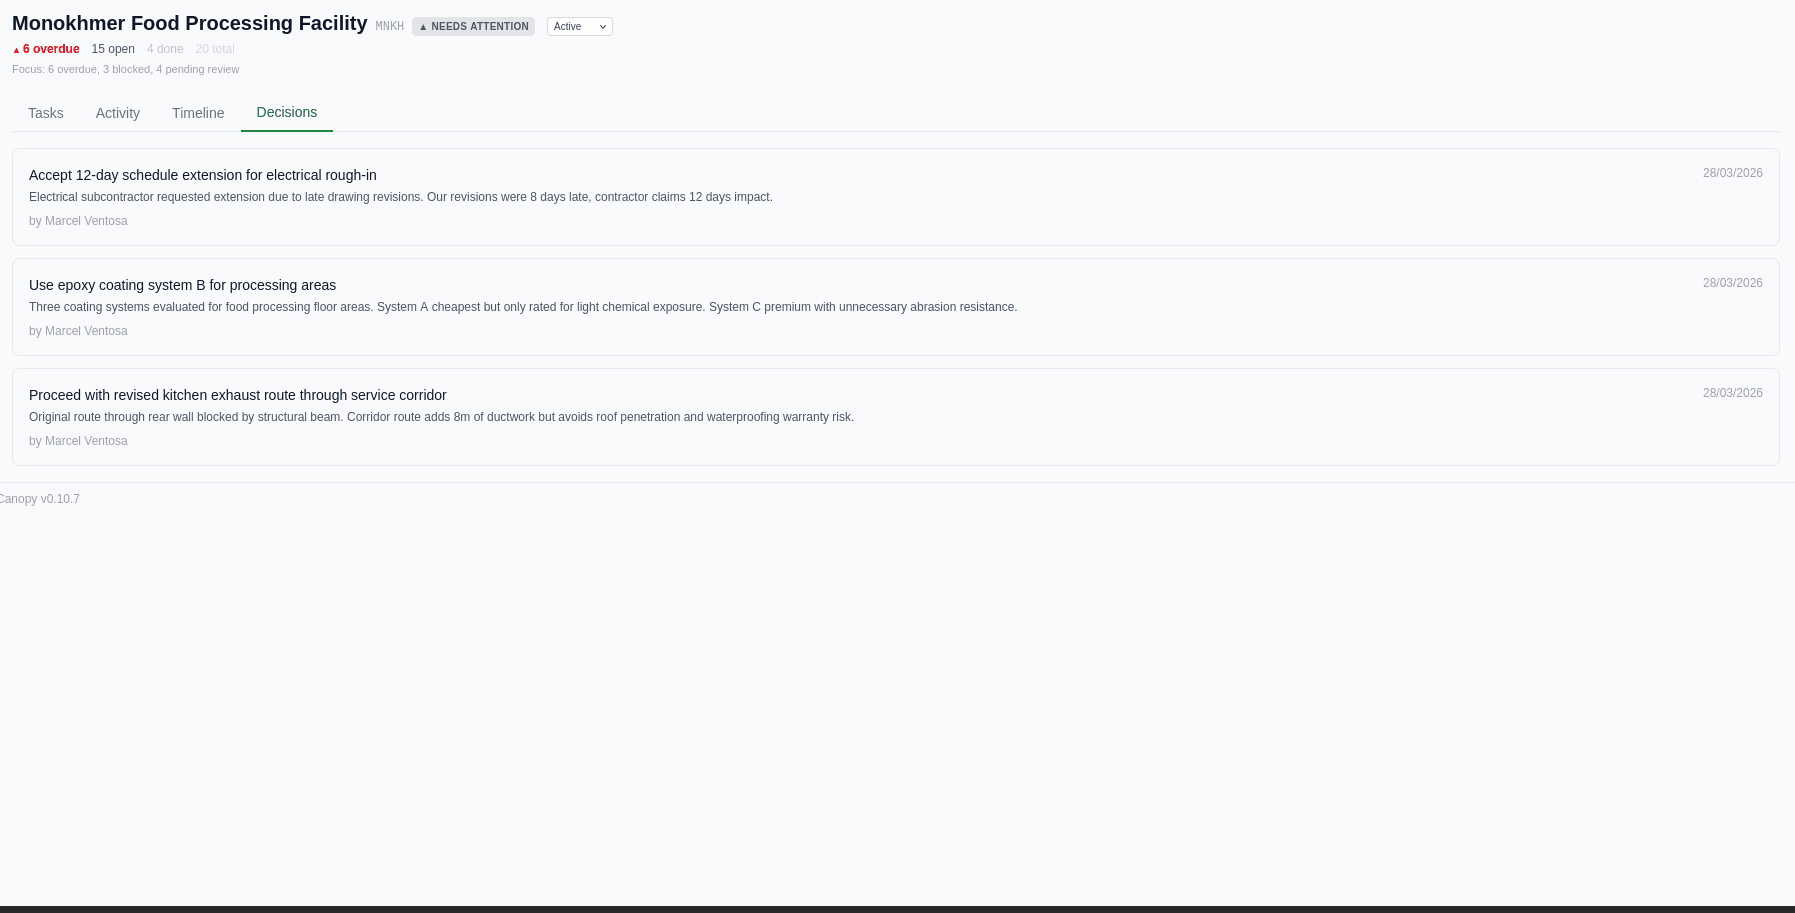The width and height of the screenshot is (1795, 913).
Task: Click the 15 open counter
Action: point(113,49)
